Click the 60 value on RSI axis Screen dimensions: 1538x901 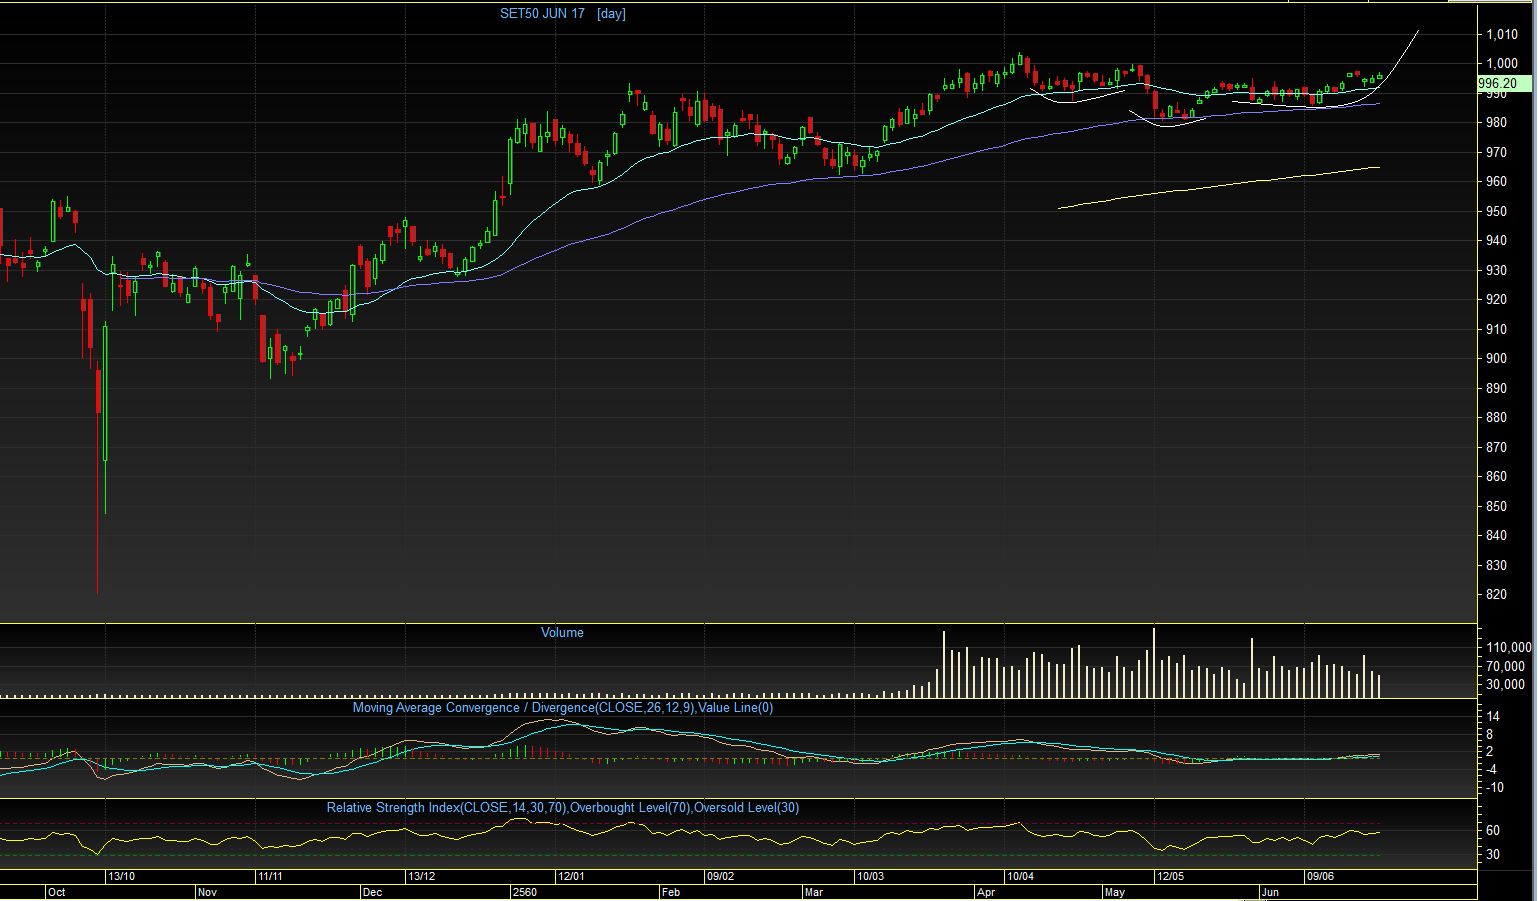tap(1492, 830)
